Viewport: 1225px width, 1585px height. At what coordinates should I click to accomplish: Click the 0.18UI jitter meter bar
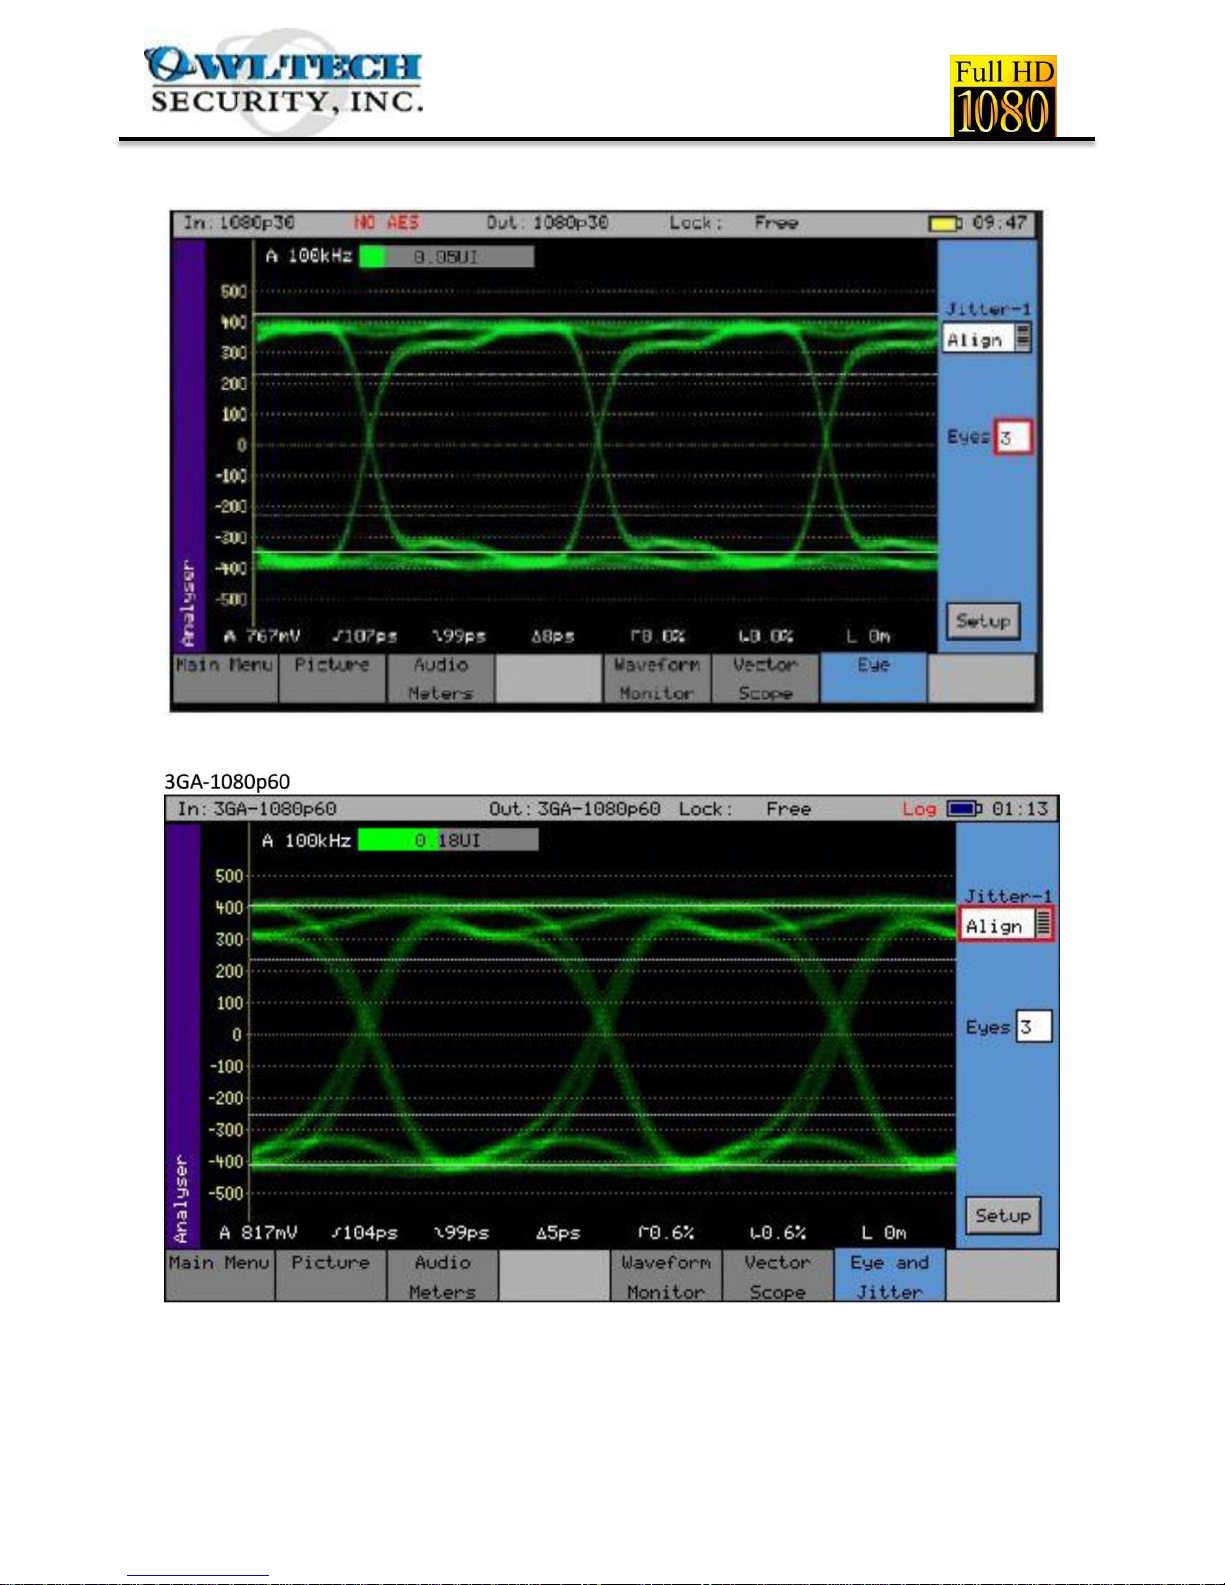pyautogui.click(x=448, y=841)
